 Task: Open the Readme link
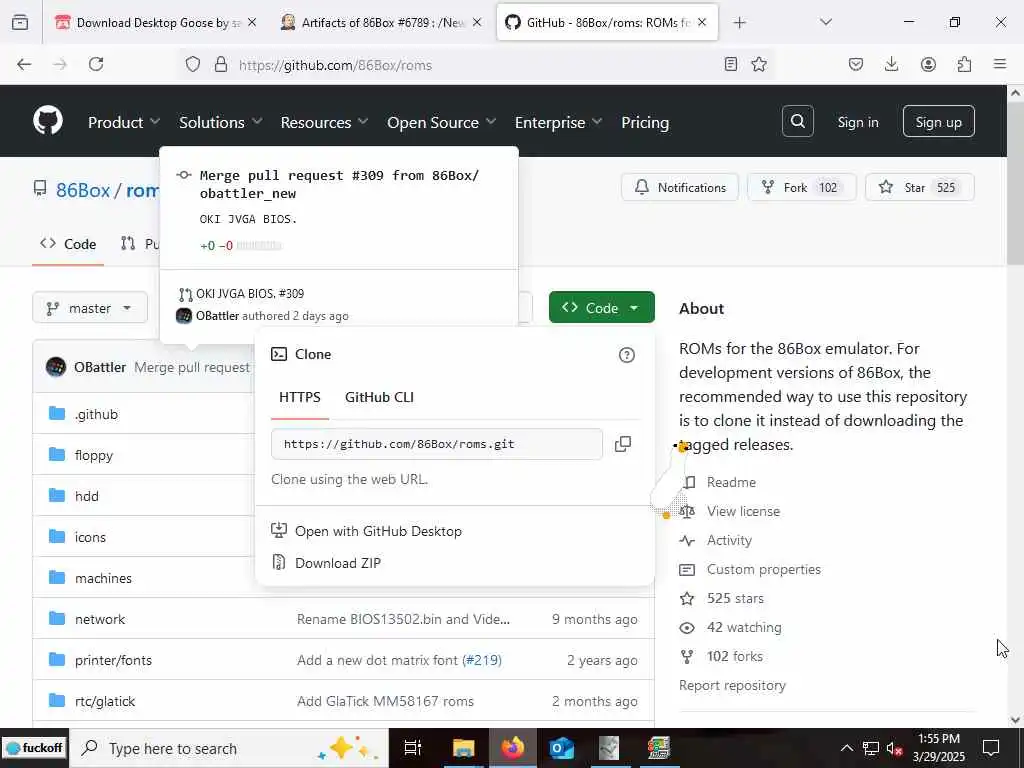coord(731,482)
